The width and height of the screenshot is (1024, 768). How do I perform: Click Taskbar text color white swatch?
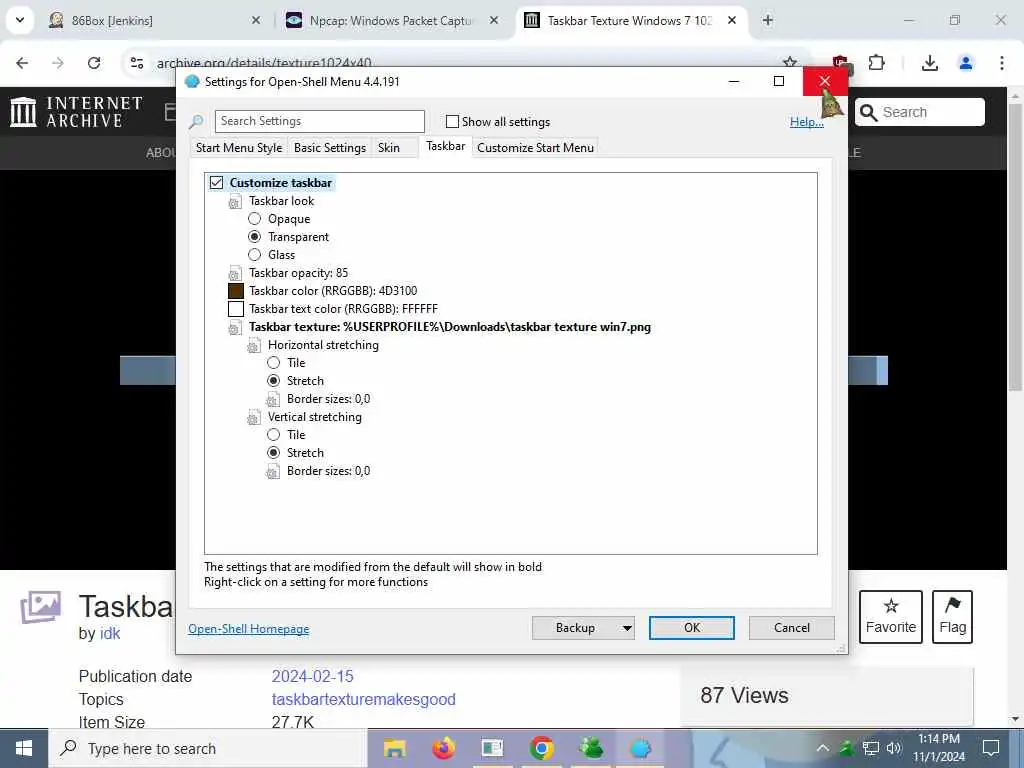pyautogui.click(x=236, y=309)
